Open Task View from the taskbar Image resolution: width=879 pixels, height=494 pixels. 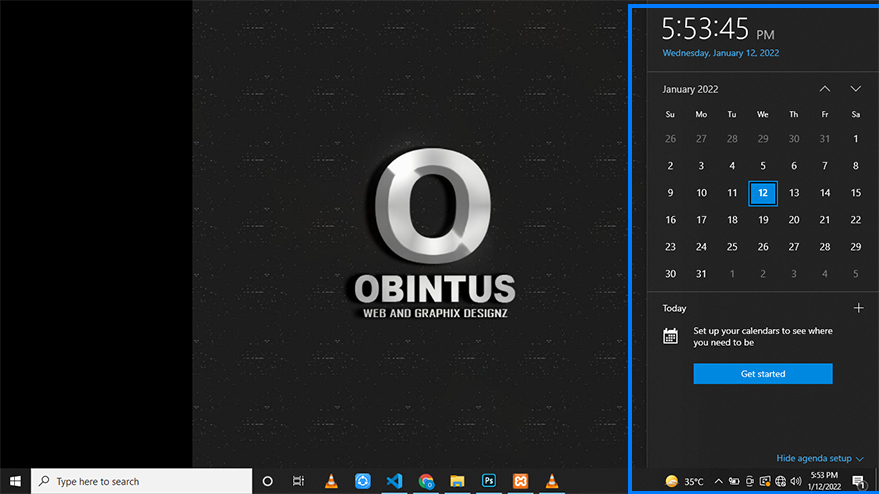tap(298, 481)
